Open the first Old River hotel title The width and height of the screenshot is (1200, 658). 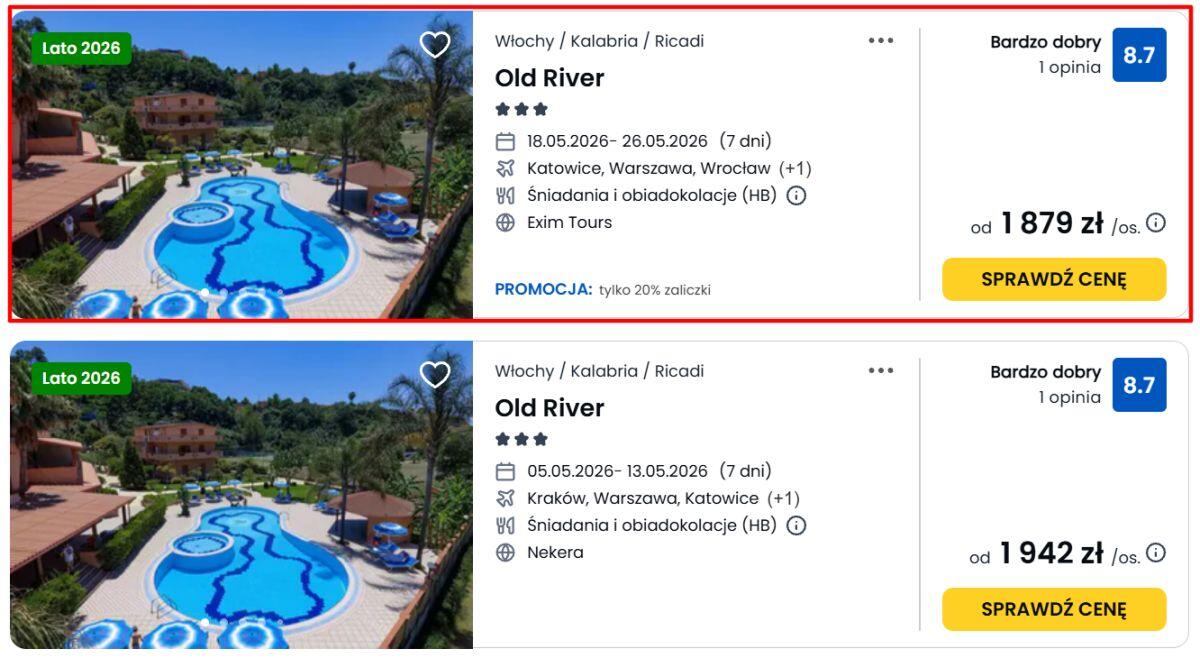pyautogui.click(x=550, y=78)
